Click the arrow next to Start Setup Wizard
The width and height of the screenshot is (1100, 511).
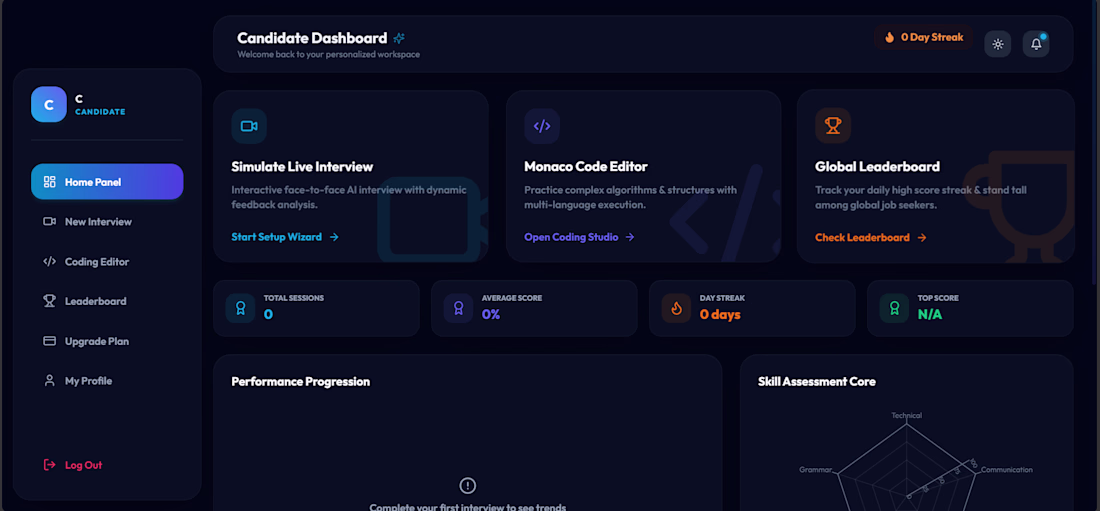click(334, 237)
